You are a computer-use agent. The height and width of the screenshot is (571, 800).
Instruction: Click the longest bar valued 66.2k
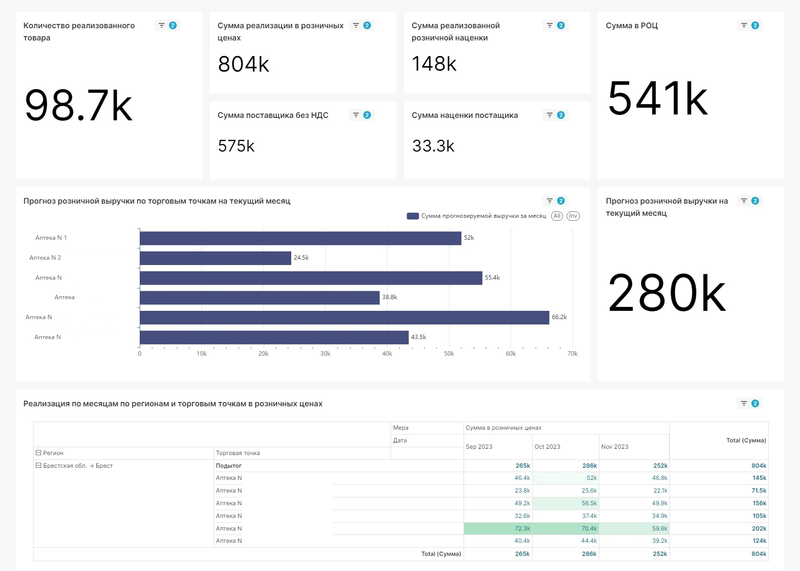click(x=343, y=318)
